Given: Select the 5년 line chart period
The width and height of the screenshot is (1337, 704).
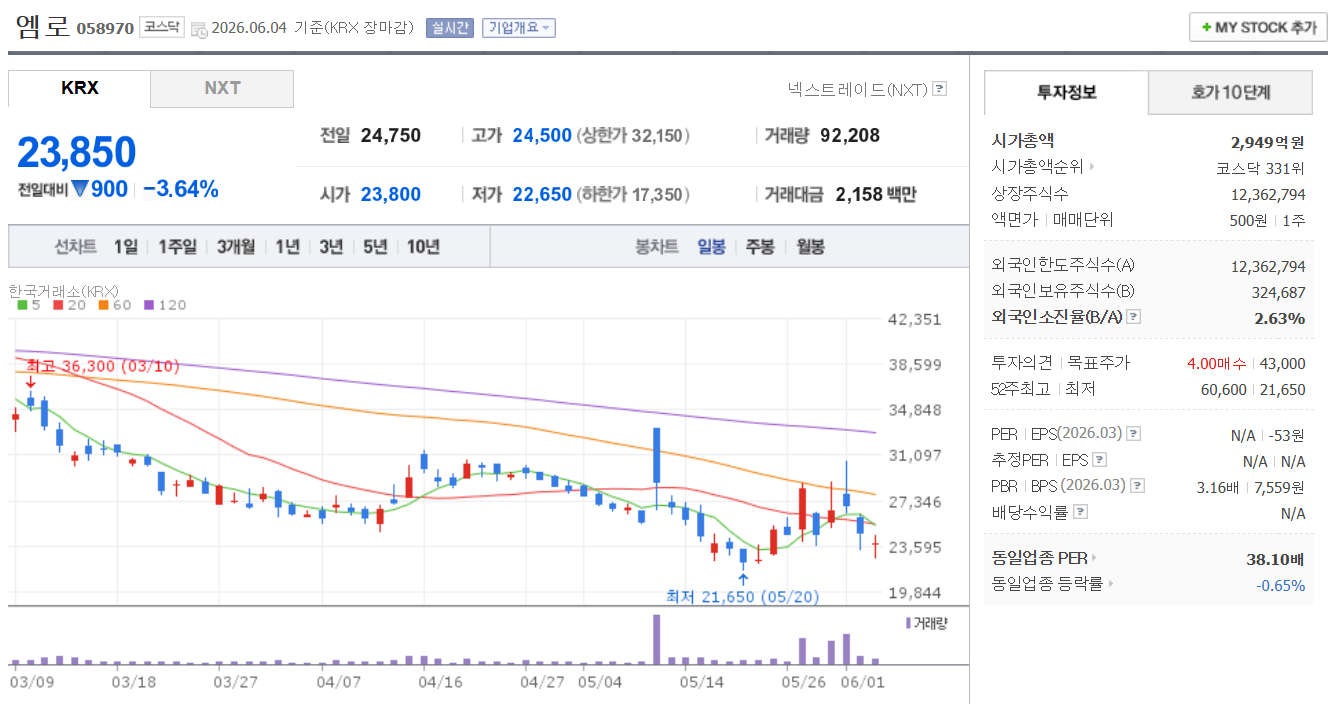Looking at the screenshot, I should pos(375,246).
